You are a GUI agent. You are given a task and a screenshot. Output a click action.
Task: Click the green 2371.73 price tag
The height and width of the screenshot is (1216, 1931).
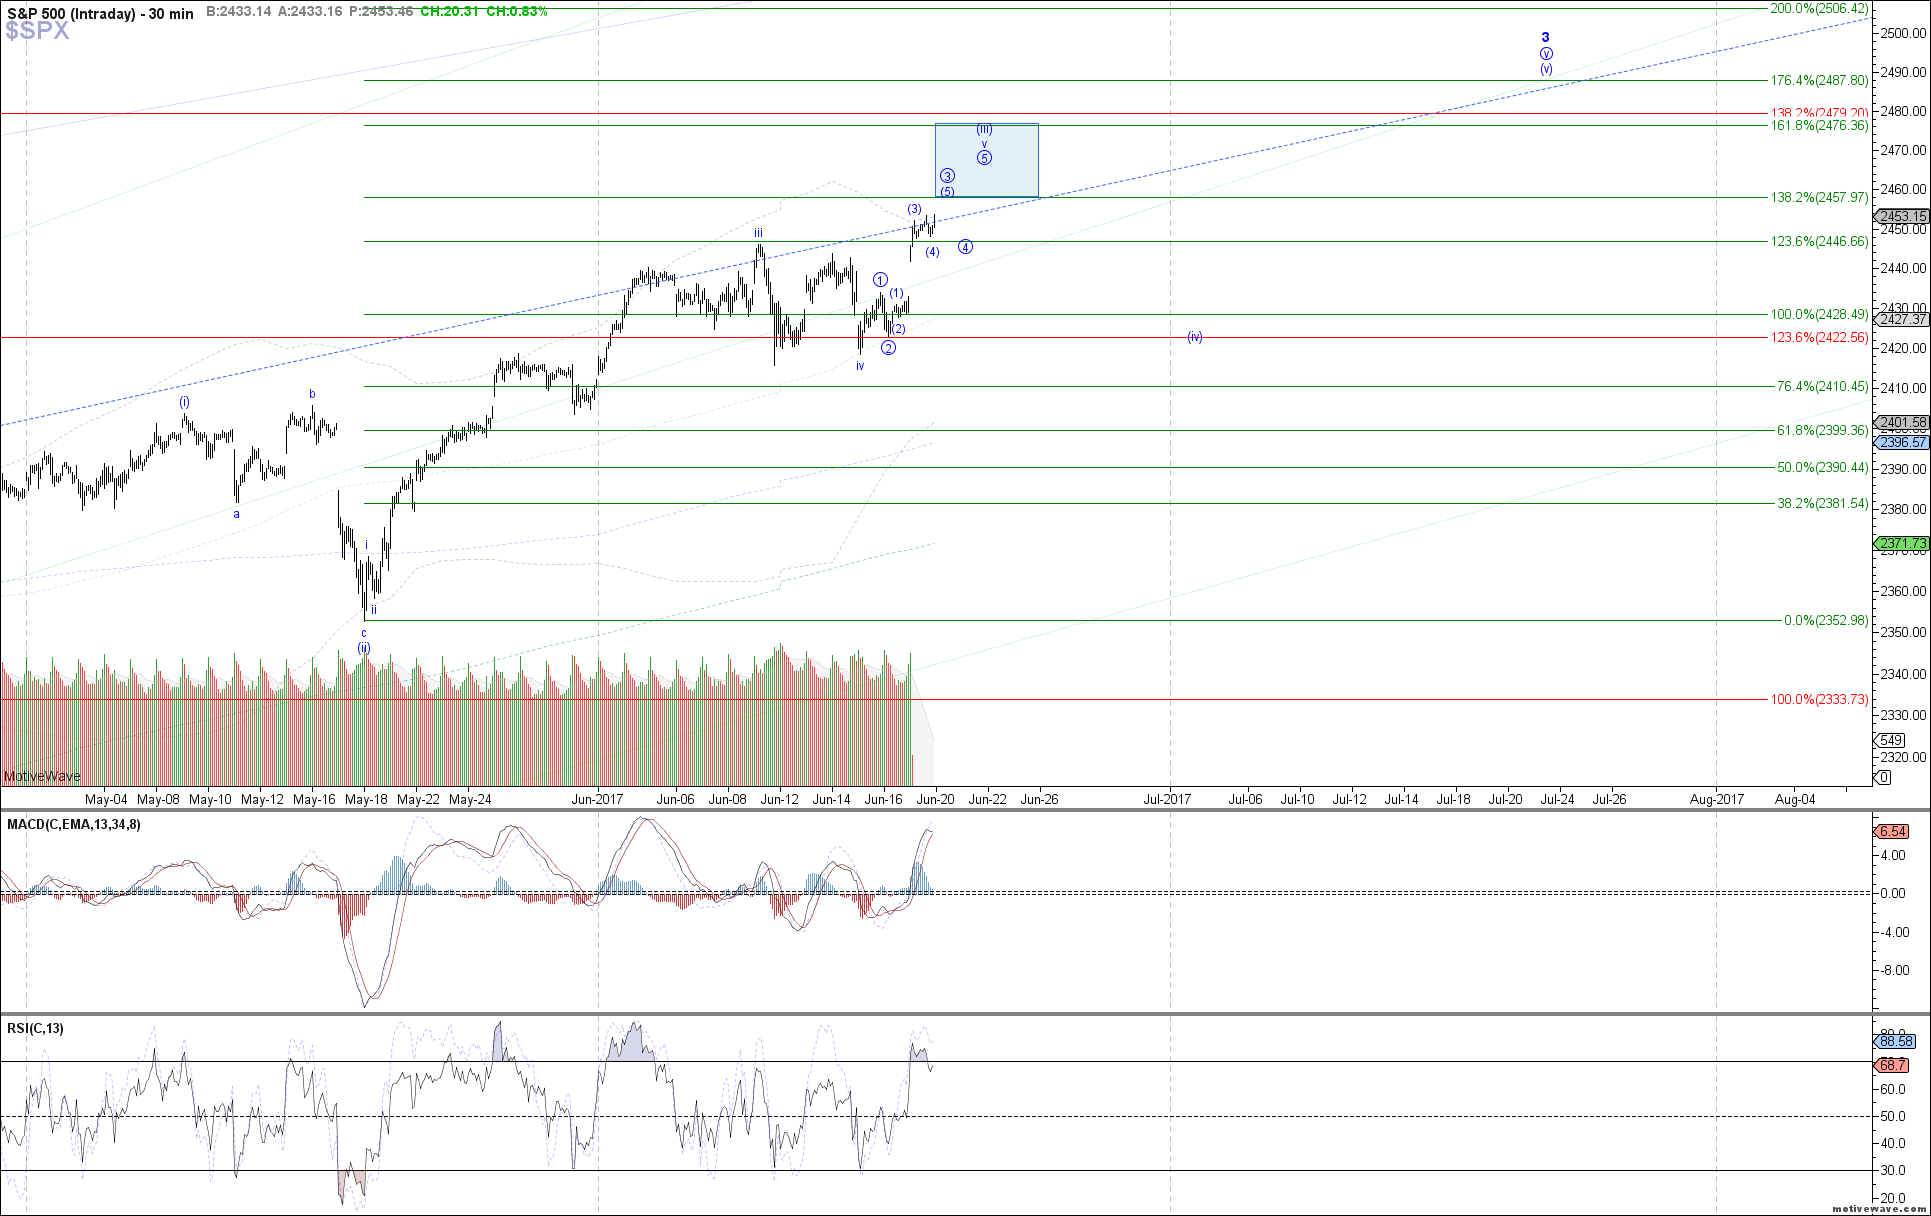tap(1902, 545)
